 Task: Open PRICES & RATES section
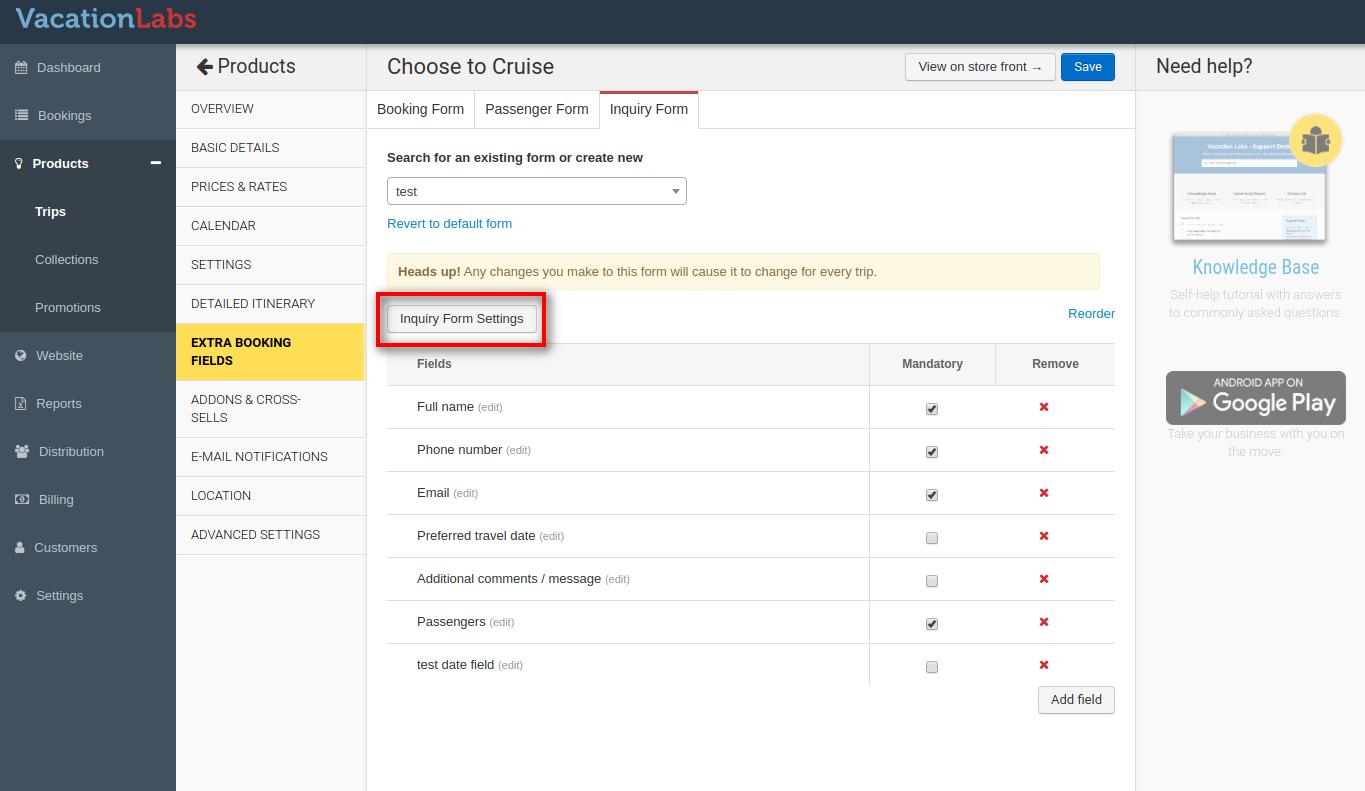(239, 187)
